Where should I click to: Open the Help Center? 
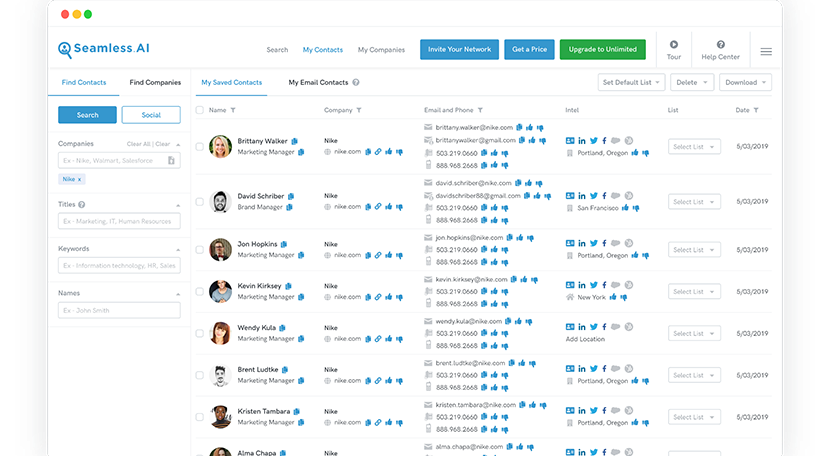click(720, 50)
